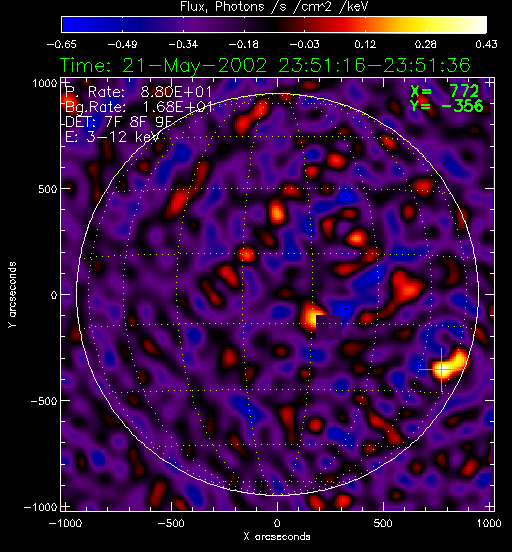
Task: Click the X arcseconds axis title
Action: point(277,537)
